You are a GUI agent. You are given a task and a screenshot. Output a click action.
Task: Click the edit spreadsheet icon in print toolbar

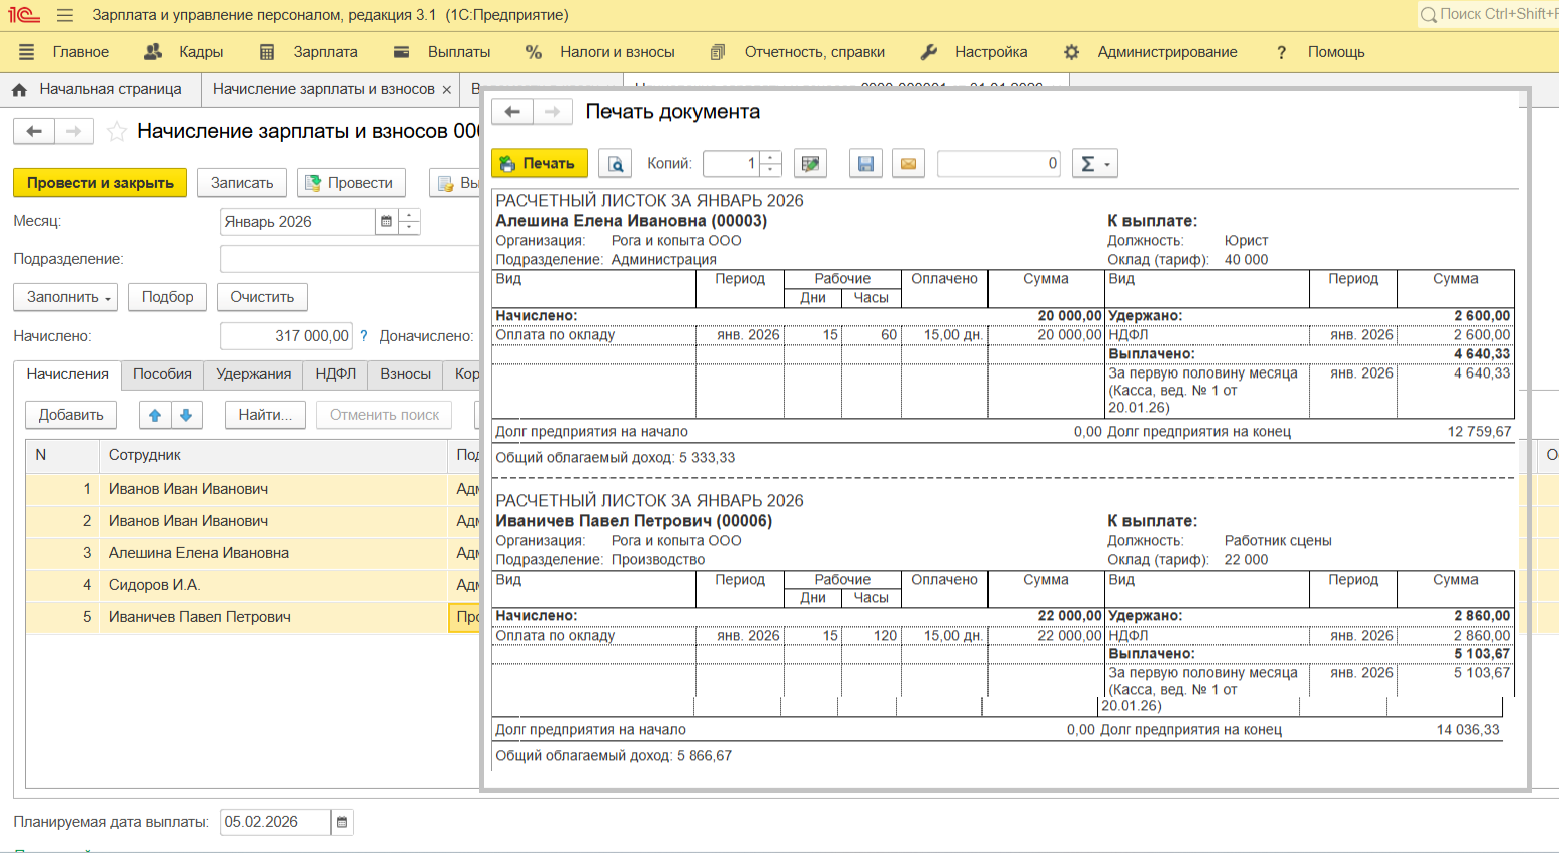coord(810,164)
